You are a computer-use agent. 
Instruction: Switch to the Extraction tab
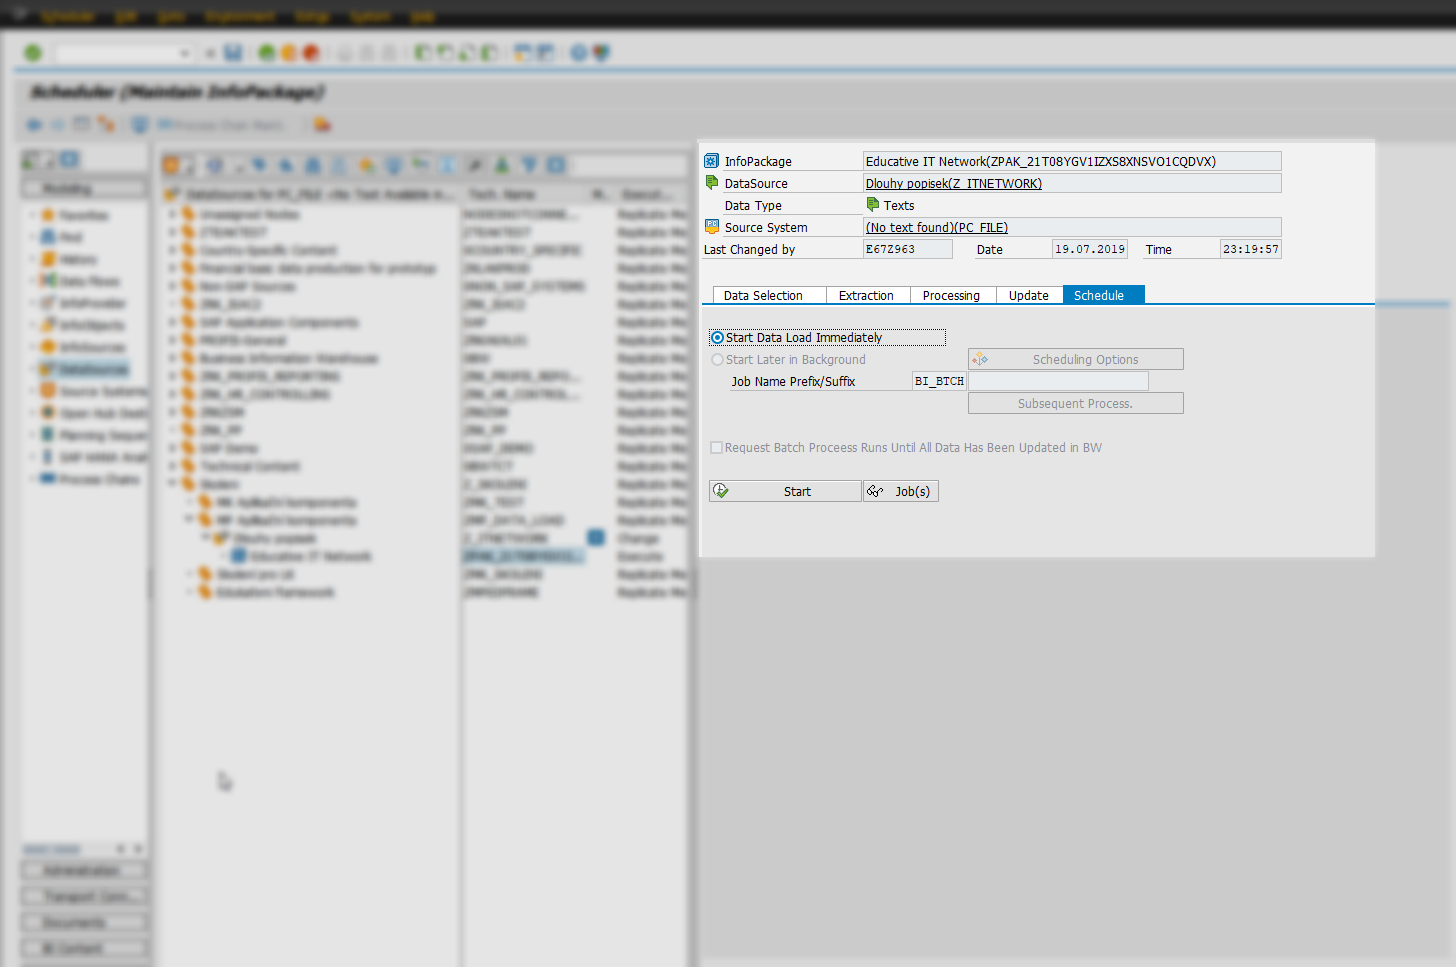[867, 295]
